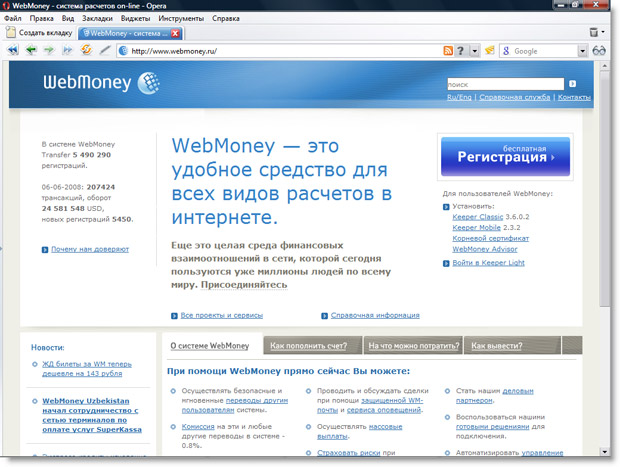Select the О системе WebMoney tab

click(x=210, y=346)
